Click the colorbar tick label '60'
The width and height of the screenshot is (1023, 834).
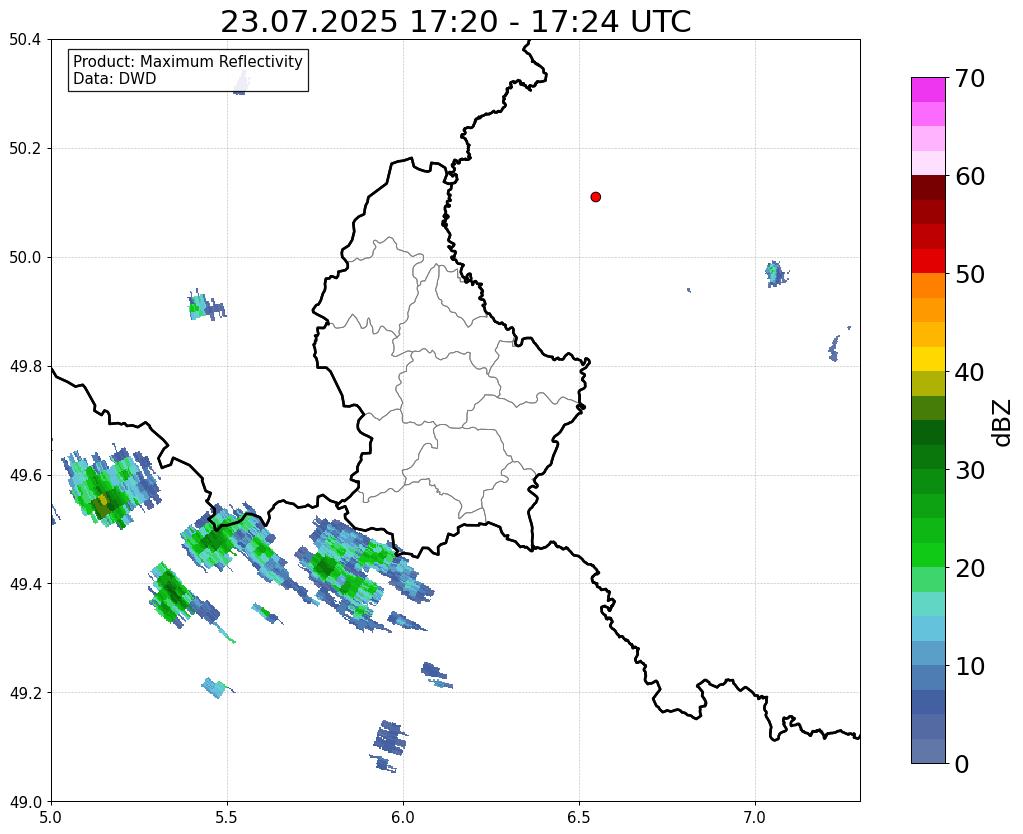coord(970,176)
